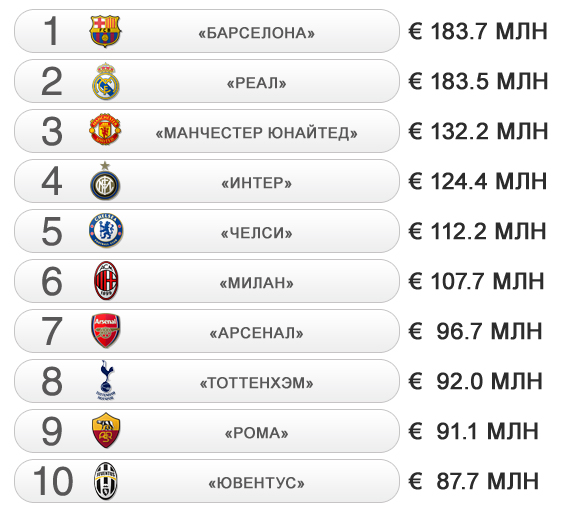Select the «РЕАЛ» team name
Viewport: 566px width, 509px height.
[256, 83]
